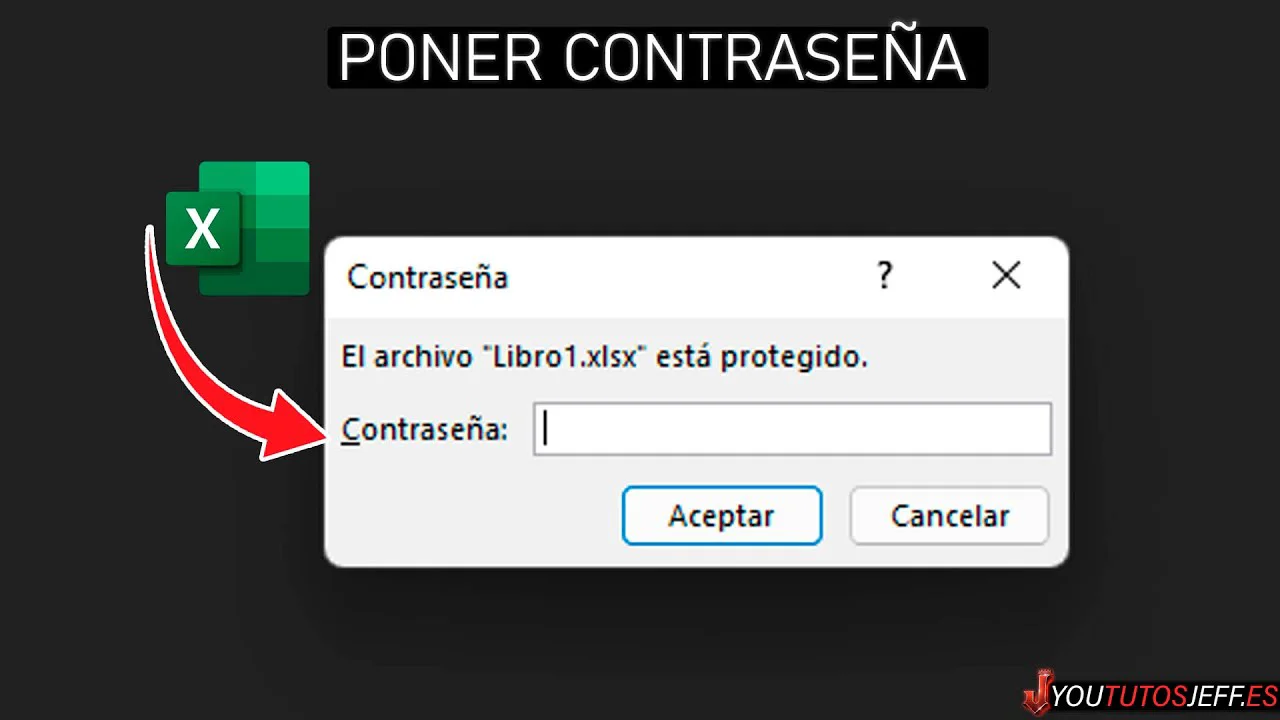Close the Contraseña dialog with X
Image resolution: width=1280 pixels, height=720 pixels.
tap(1006, 276)
